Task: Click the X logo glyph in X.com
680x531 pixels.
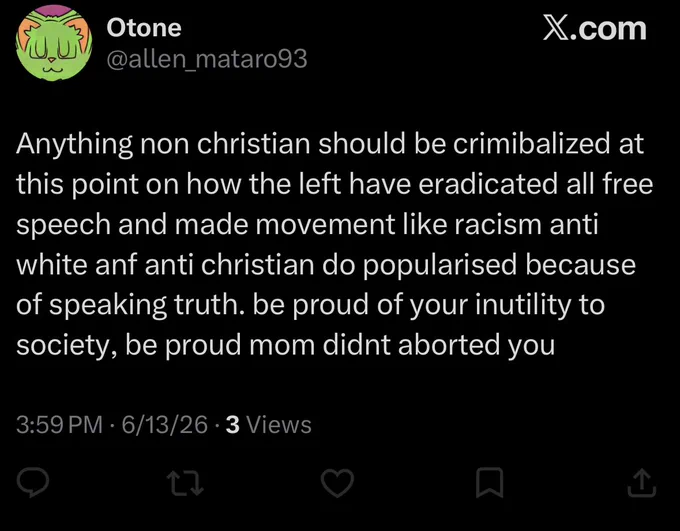Action: [556, 29]
